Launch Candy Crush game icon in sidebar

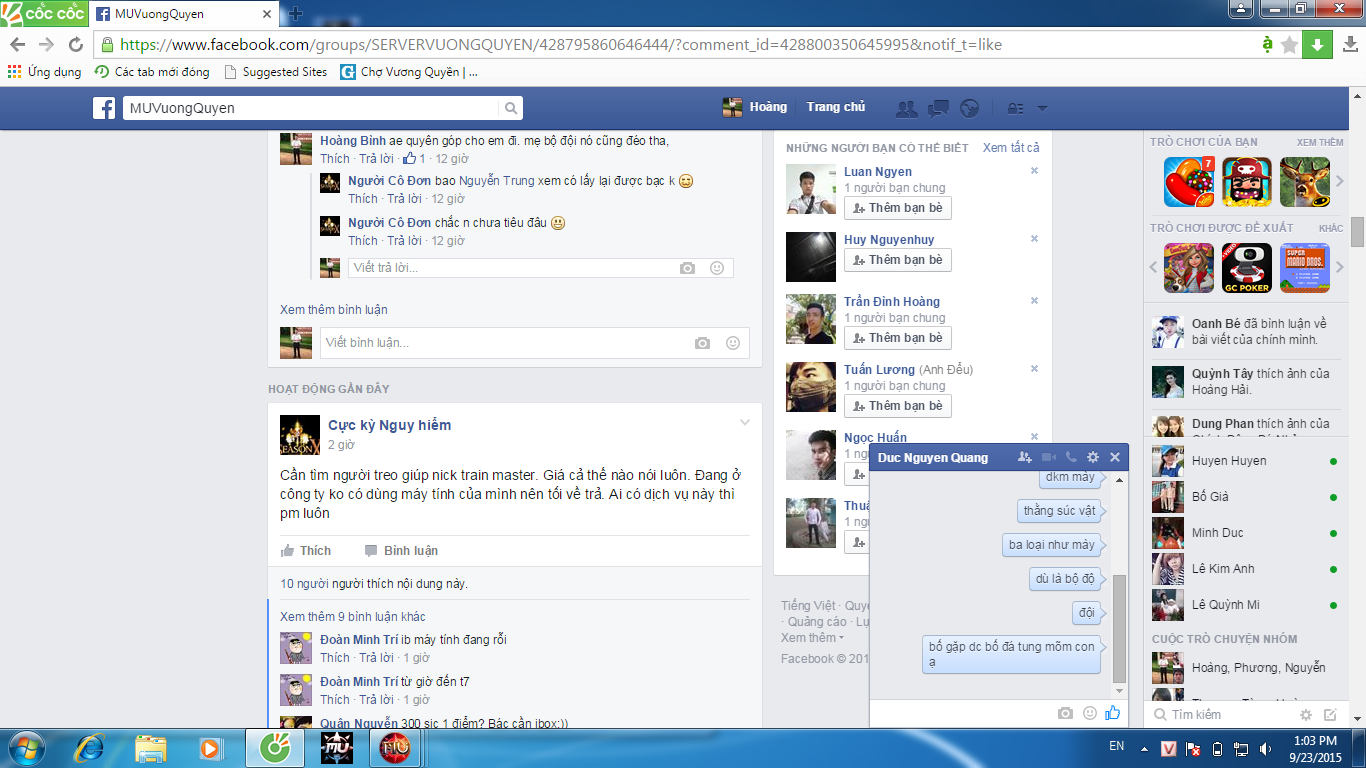coord(1188,182)
